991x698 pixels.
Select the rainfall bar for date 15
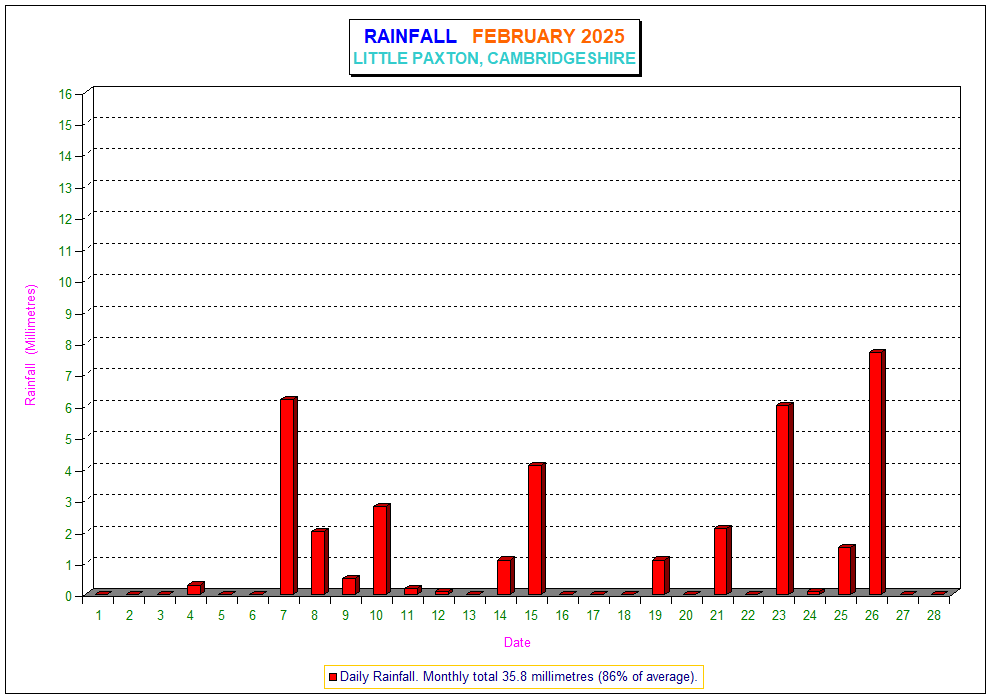[537, 529]
